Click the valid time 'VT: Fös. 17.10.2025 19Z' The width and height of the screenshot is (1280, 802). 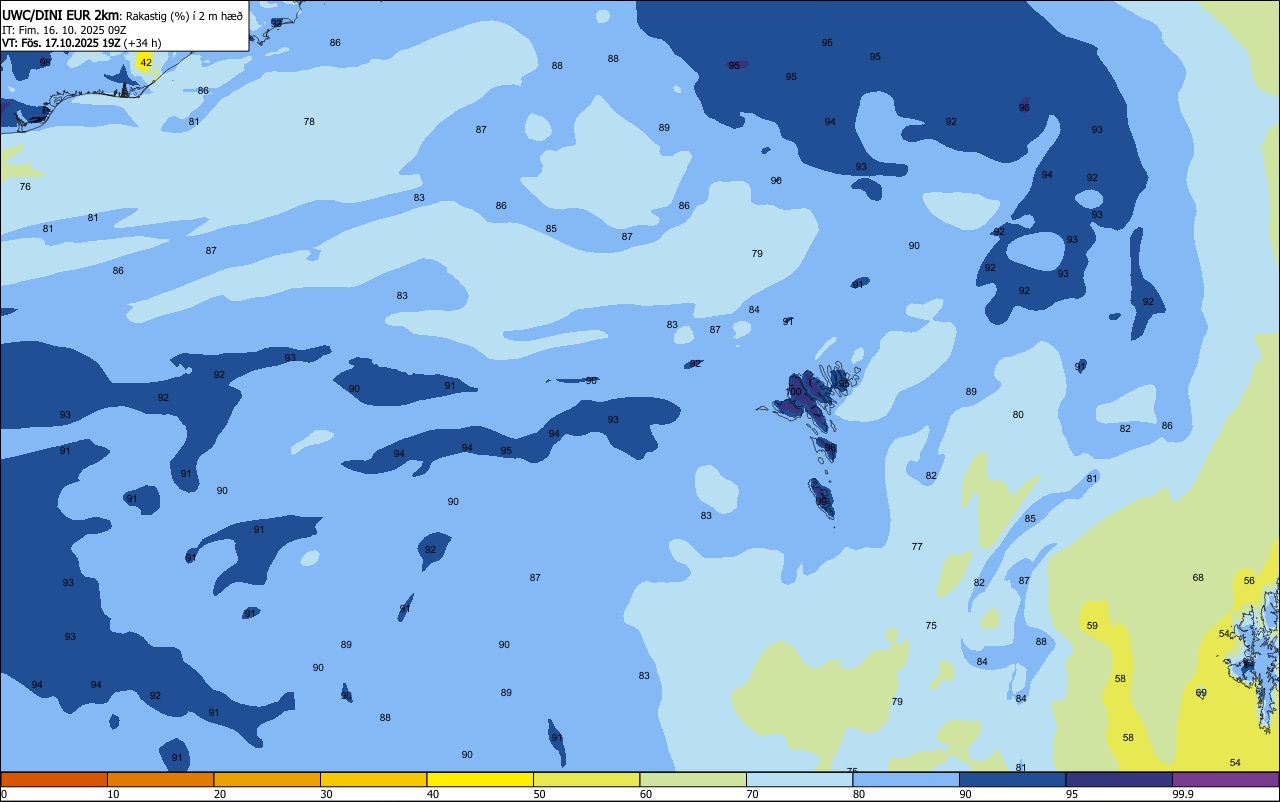[62, 43]
